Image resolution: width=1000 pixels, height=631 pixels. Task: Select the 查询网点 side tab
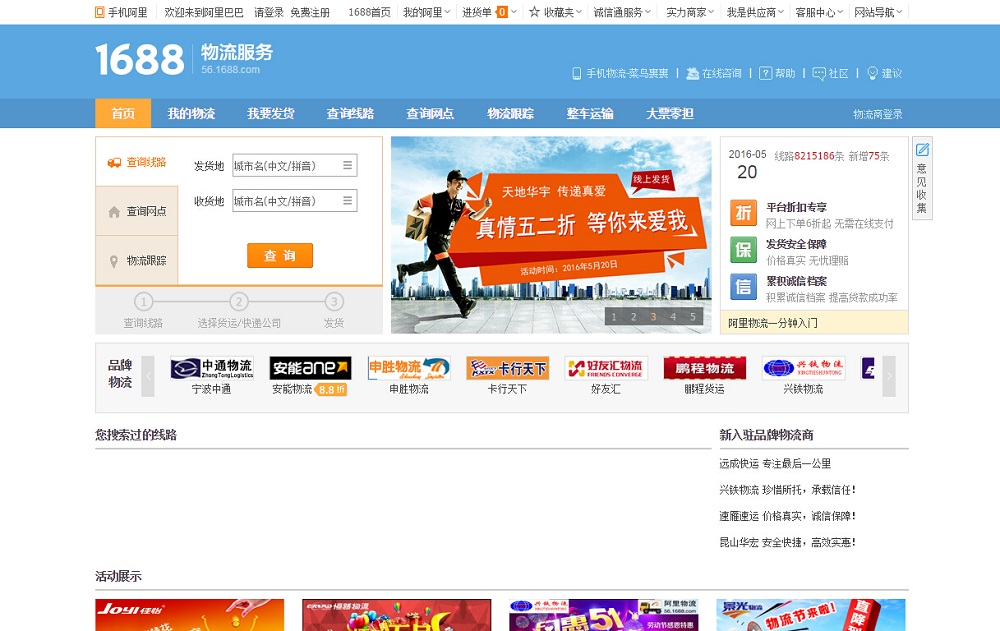pos(136,211)
